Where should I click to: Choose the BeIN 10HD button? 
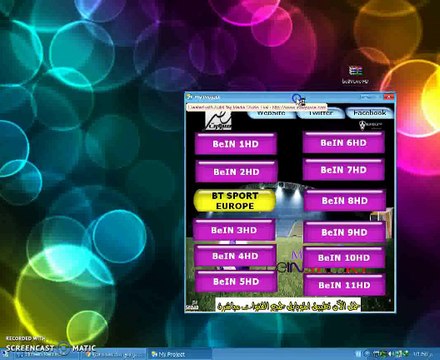(344, 257)
